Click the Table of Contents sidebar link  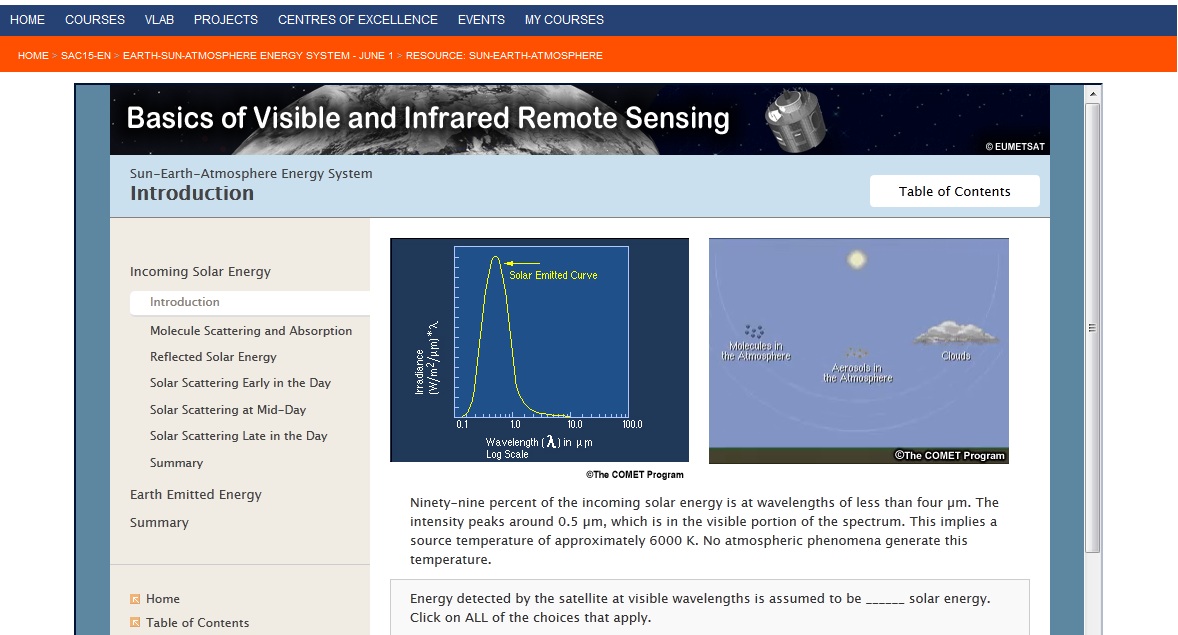coord(198,622)
